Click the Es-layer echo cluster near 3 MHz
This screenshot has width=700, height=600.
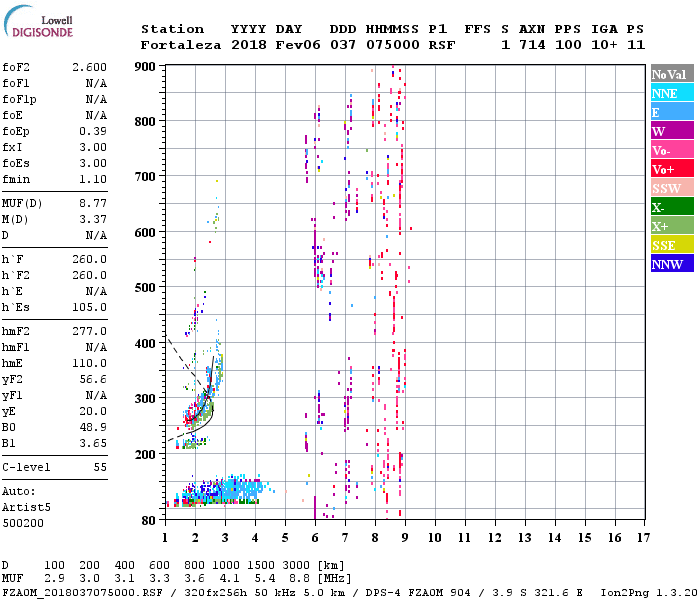(219, 490)
